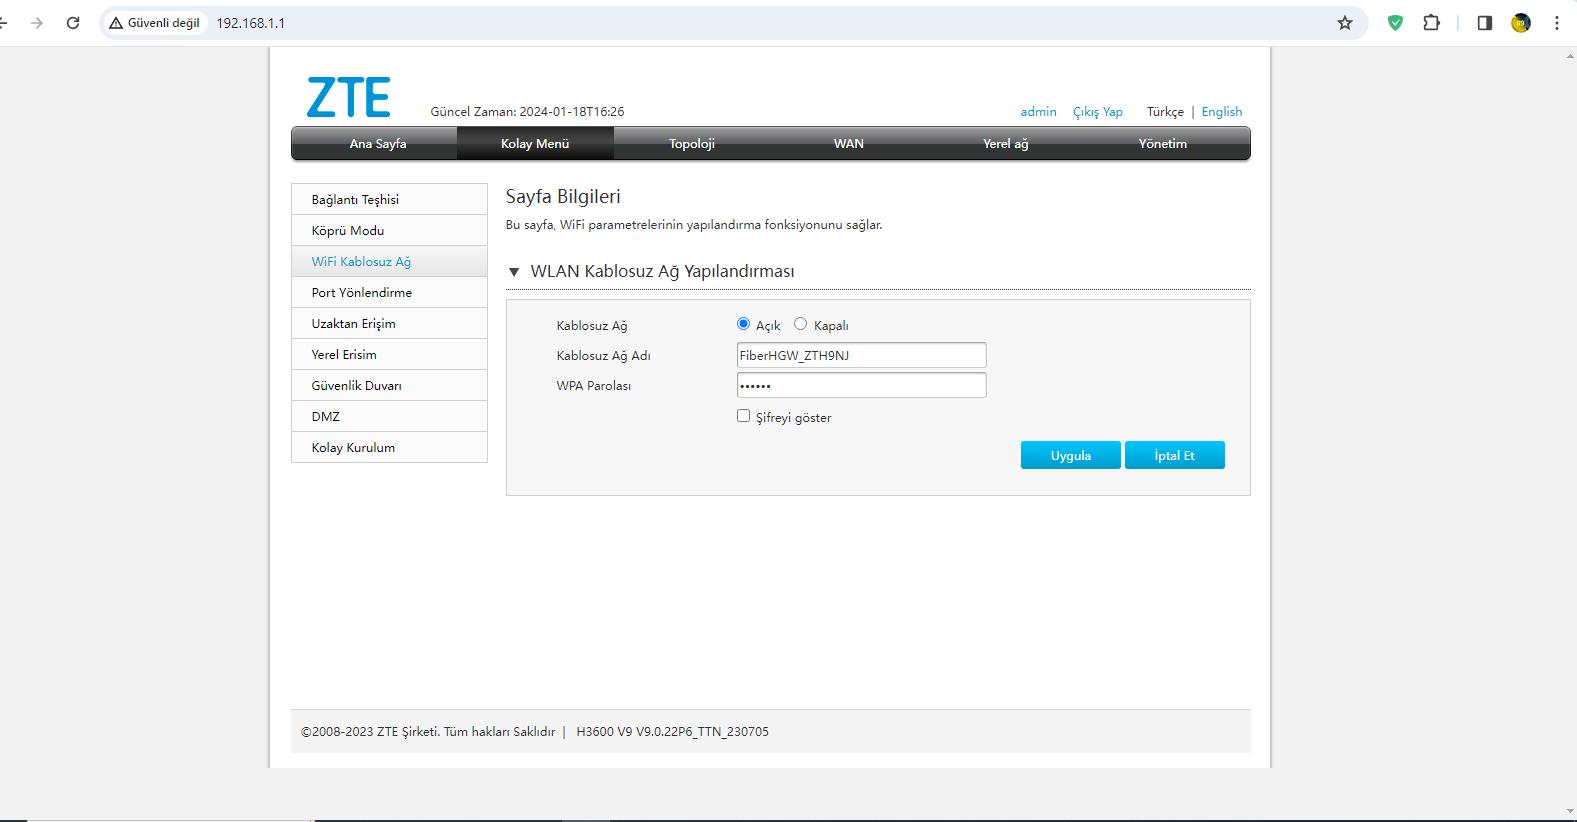Viewport: 1577px width, 822px height.
Task: Open the Chrome three-dot menu
Action: (x=1556, y=23)
